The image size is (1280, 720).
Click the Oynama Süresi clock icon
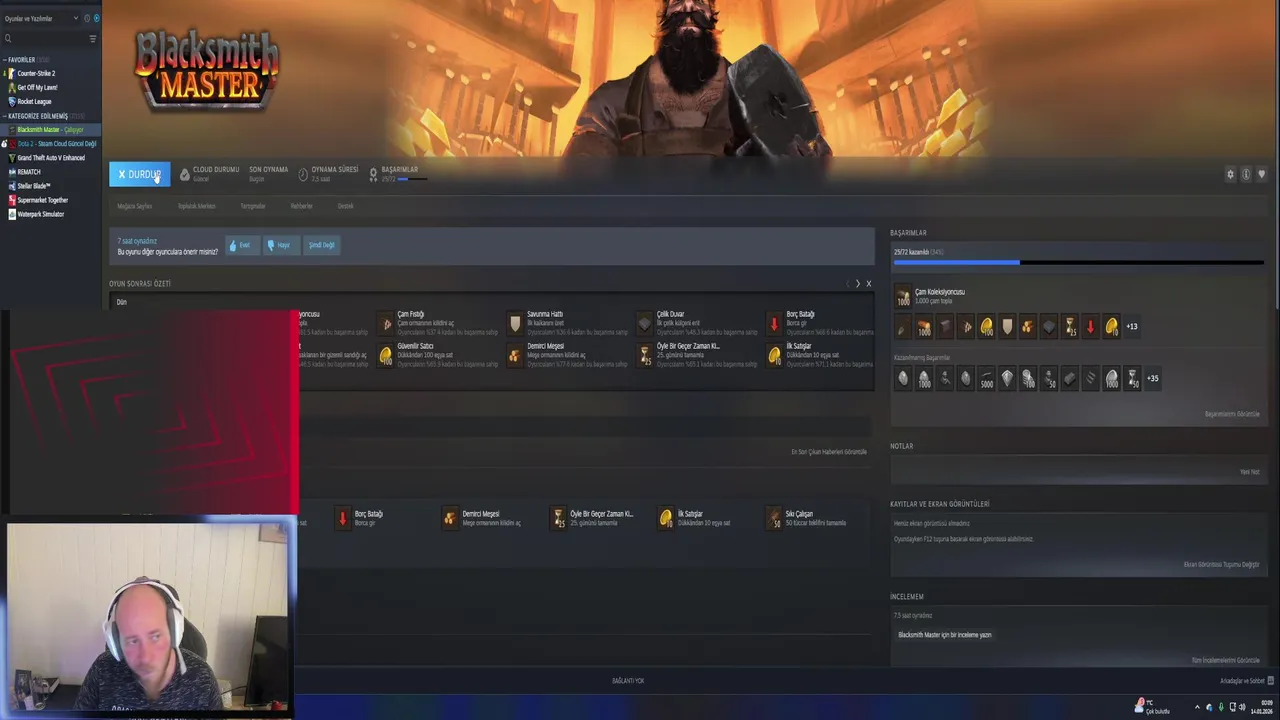(303, 174)
